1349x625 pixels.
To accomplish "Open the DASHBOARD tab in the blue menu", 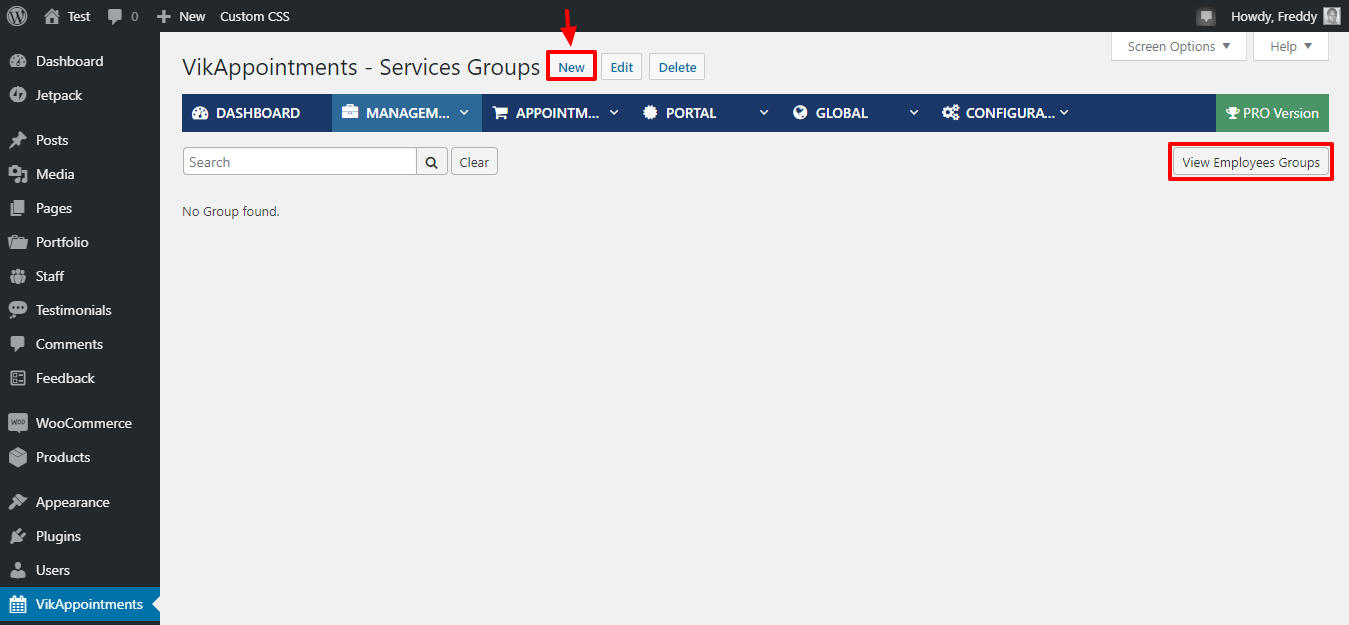I will (257, 113).
